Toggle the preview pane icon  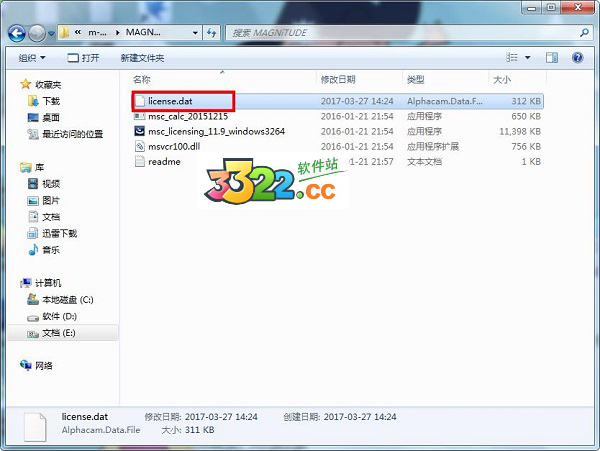coord(551,58)
